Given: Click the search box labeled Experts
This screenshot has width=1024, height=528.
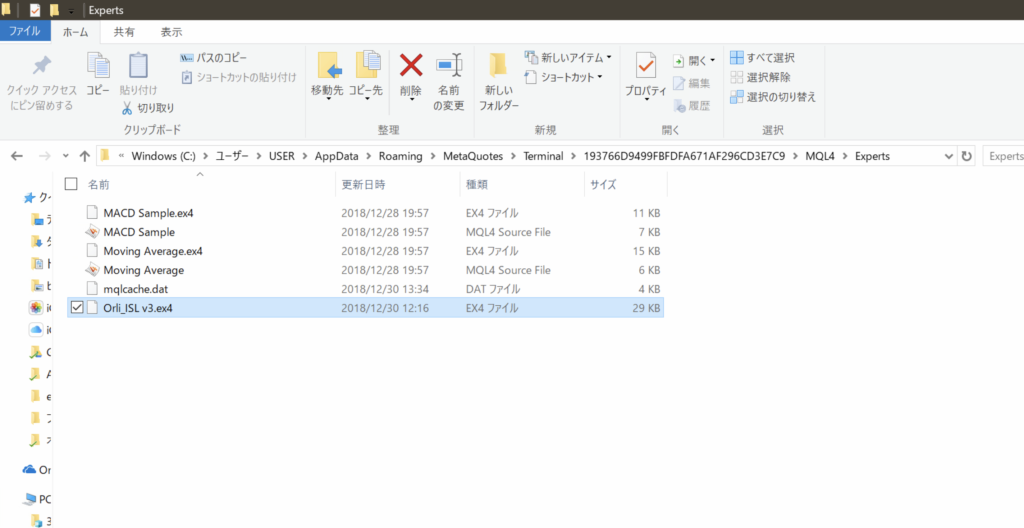Looking at the screenshot, I should [x=1004, y=156].
